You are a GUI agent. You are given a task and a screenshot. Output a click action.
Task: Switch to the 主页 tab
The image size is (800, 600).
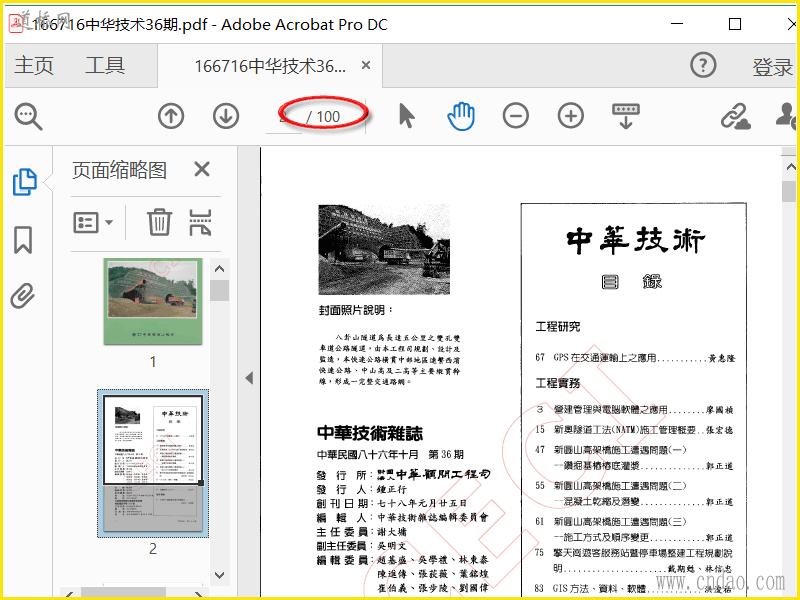[x=34, y=65]
